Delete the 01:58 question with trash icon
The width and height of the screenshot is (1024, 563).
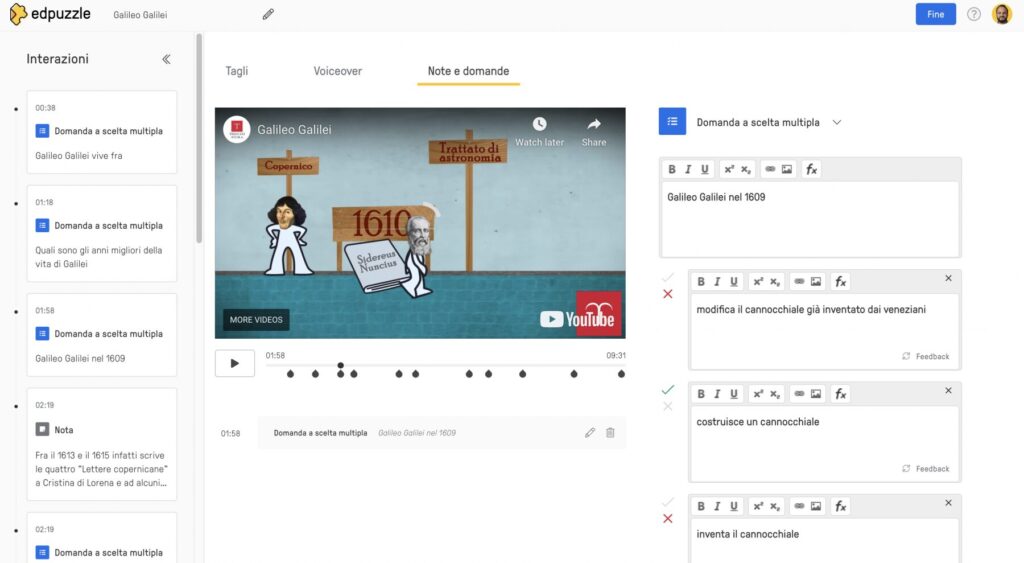[610, 433]
